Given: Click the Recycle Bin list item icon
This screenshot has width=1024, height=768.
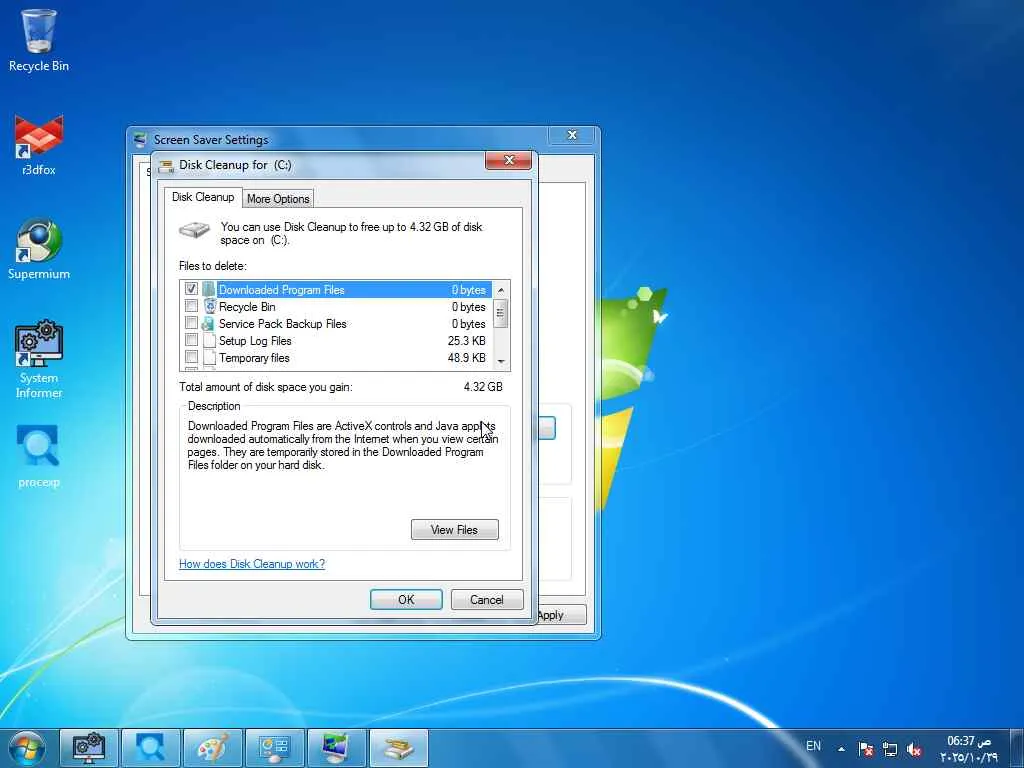Looking at the screenshot, I should [x=210, y=306].
